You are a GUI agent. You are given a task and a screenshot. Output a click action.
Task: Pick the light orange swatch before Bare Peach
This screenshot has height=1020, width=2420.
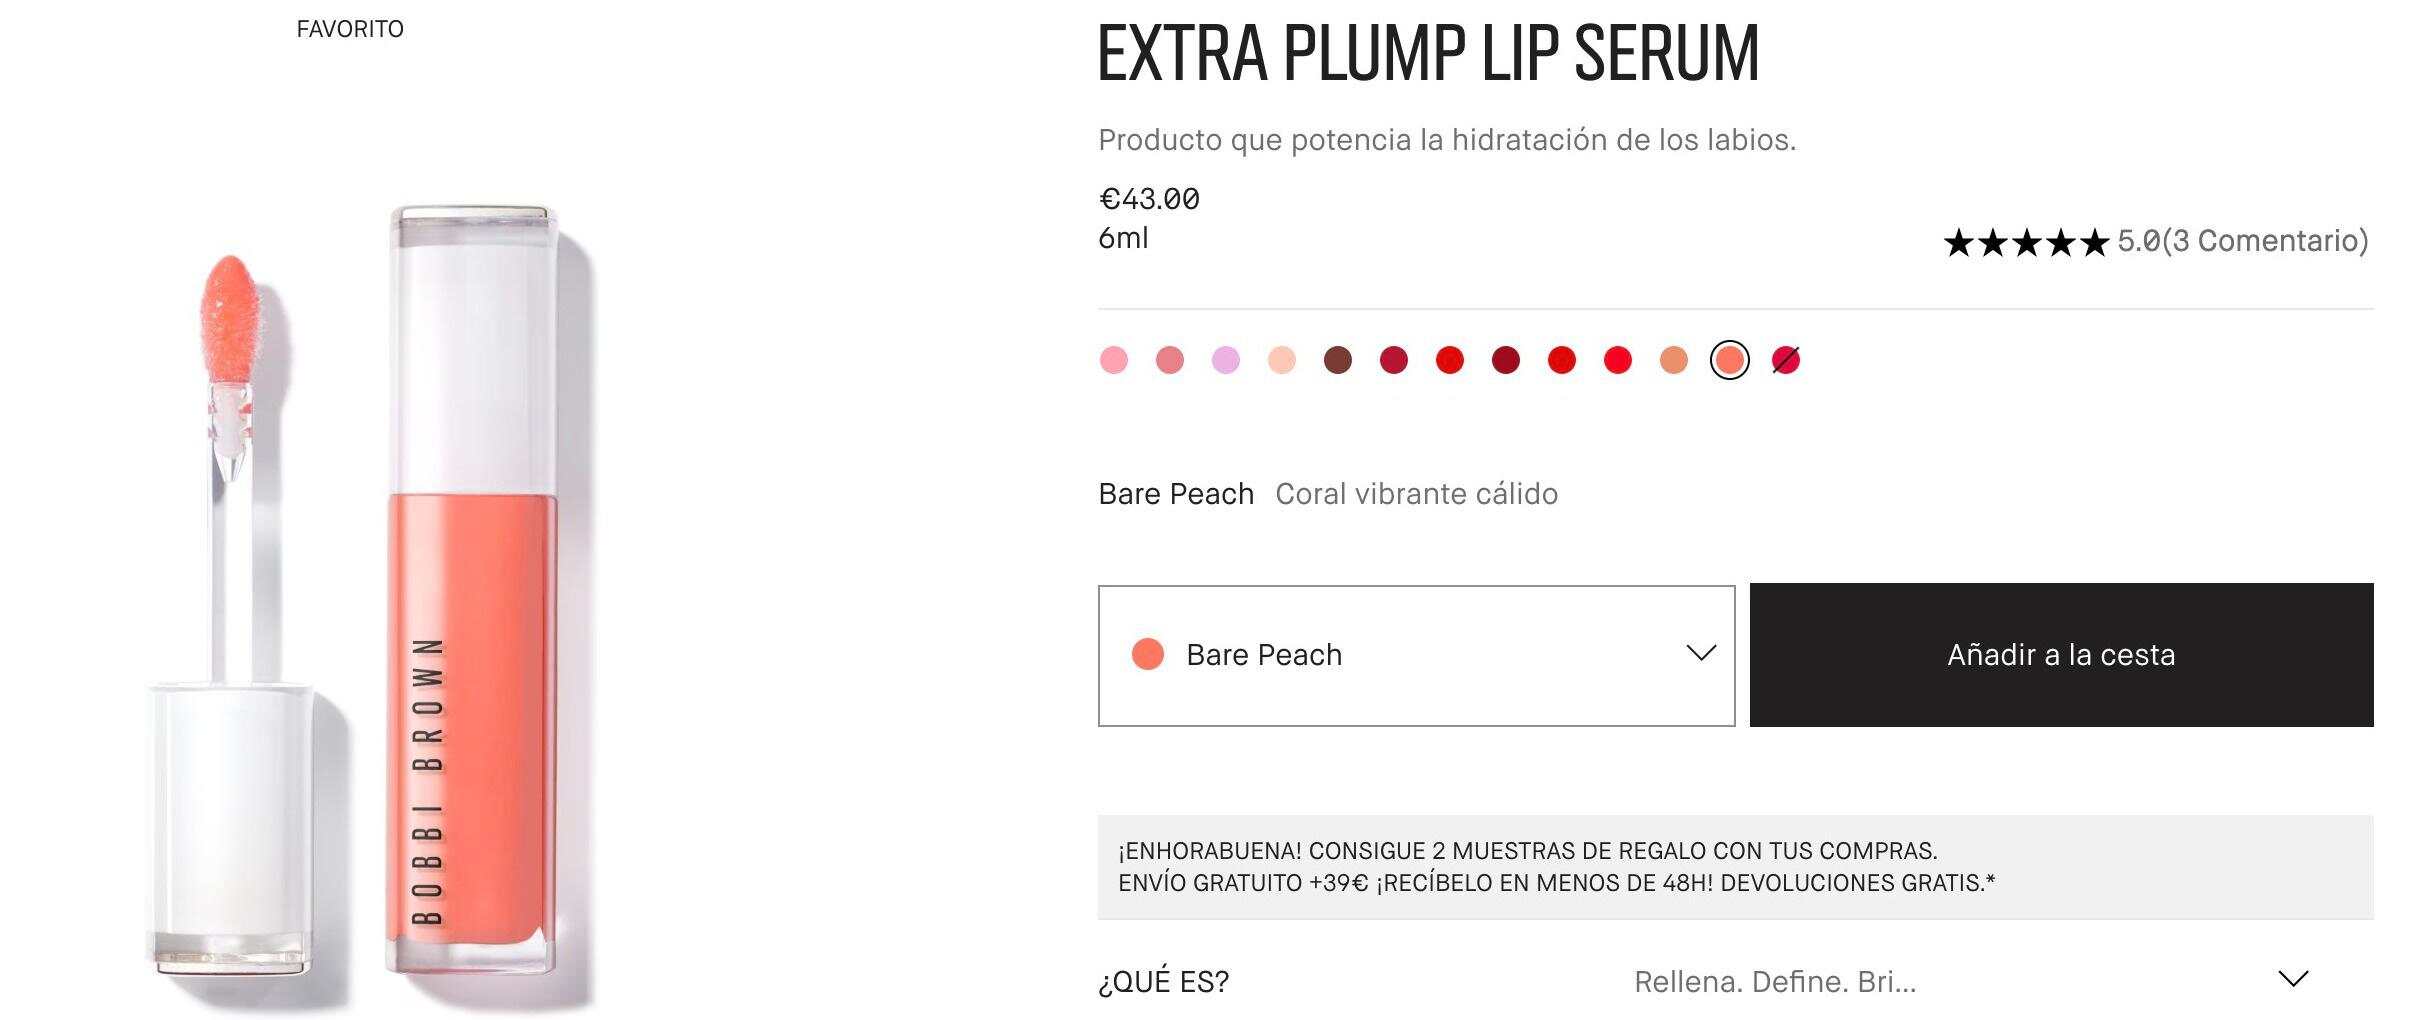coord(1673,360)
